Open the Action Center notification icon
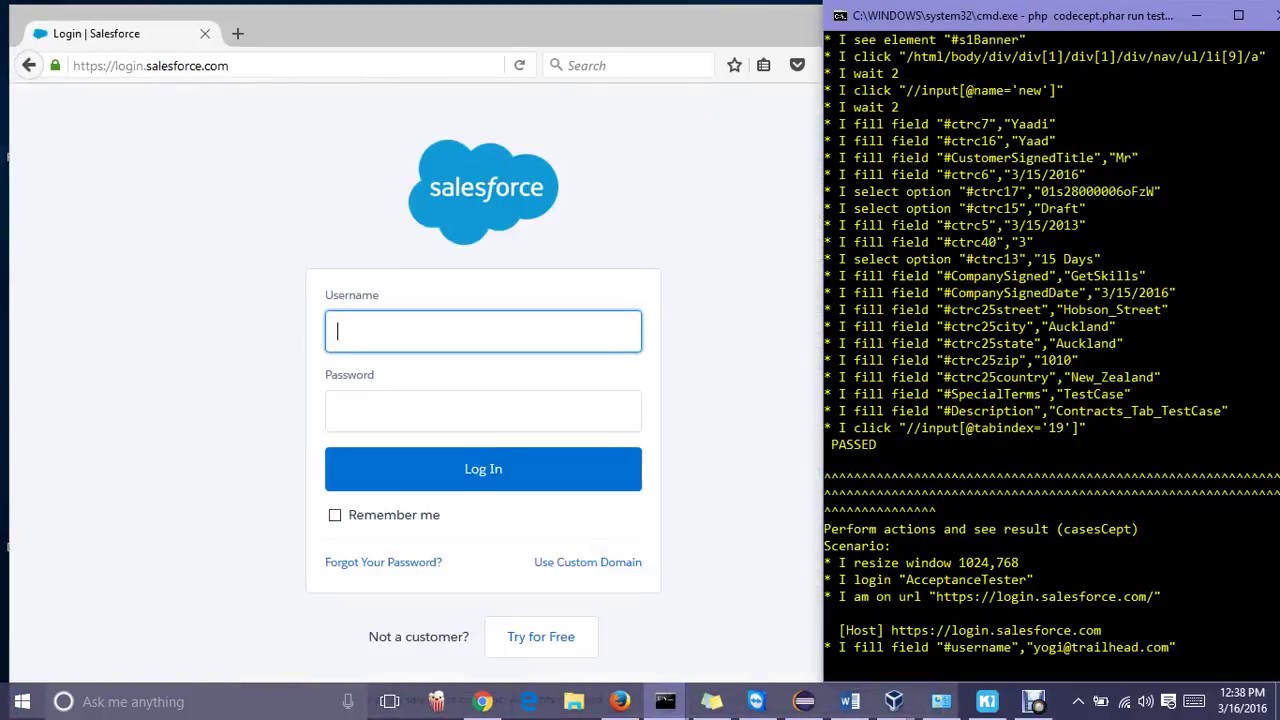Screen dimensions: 1280x720 tap(1168, 701)
